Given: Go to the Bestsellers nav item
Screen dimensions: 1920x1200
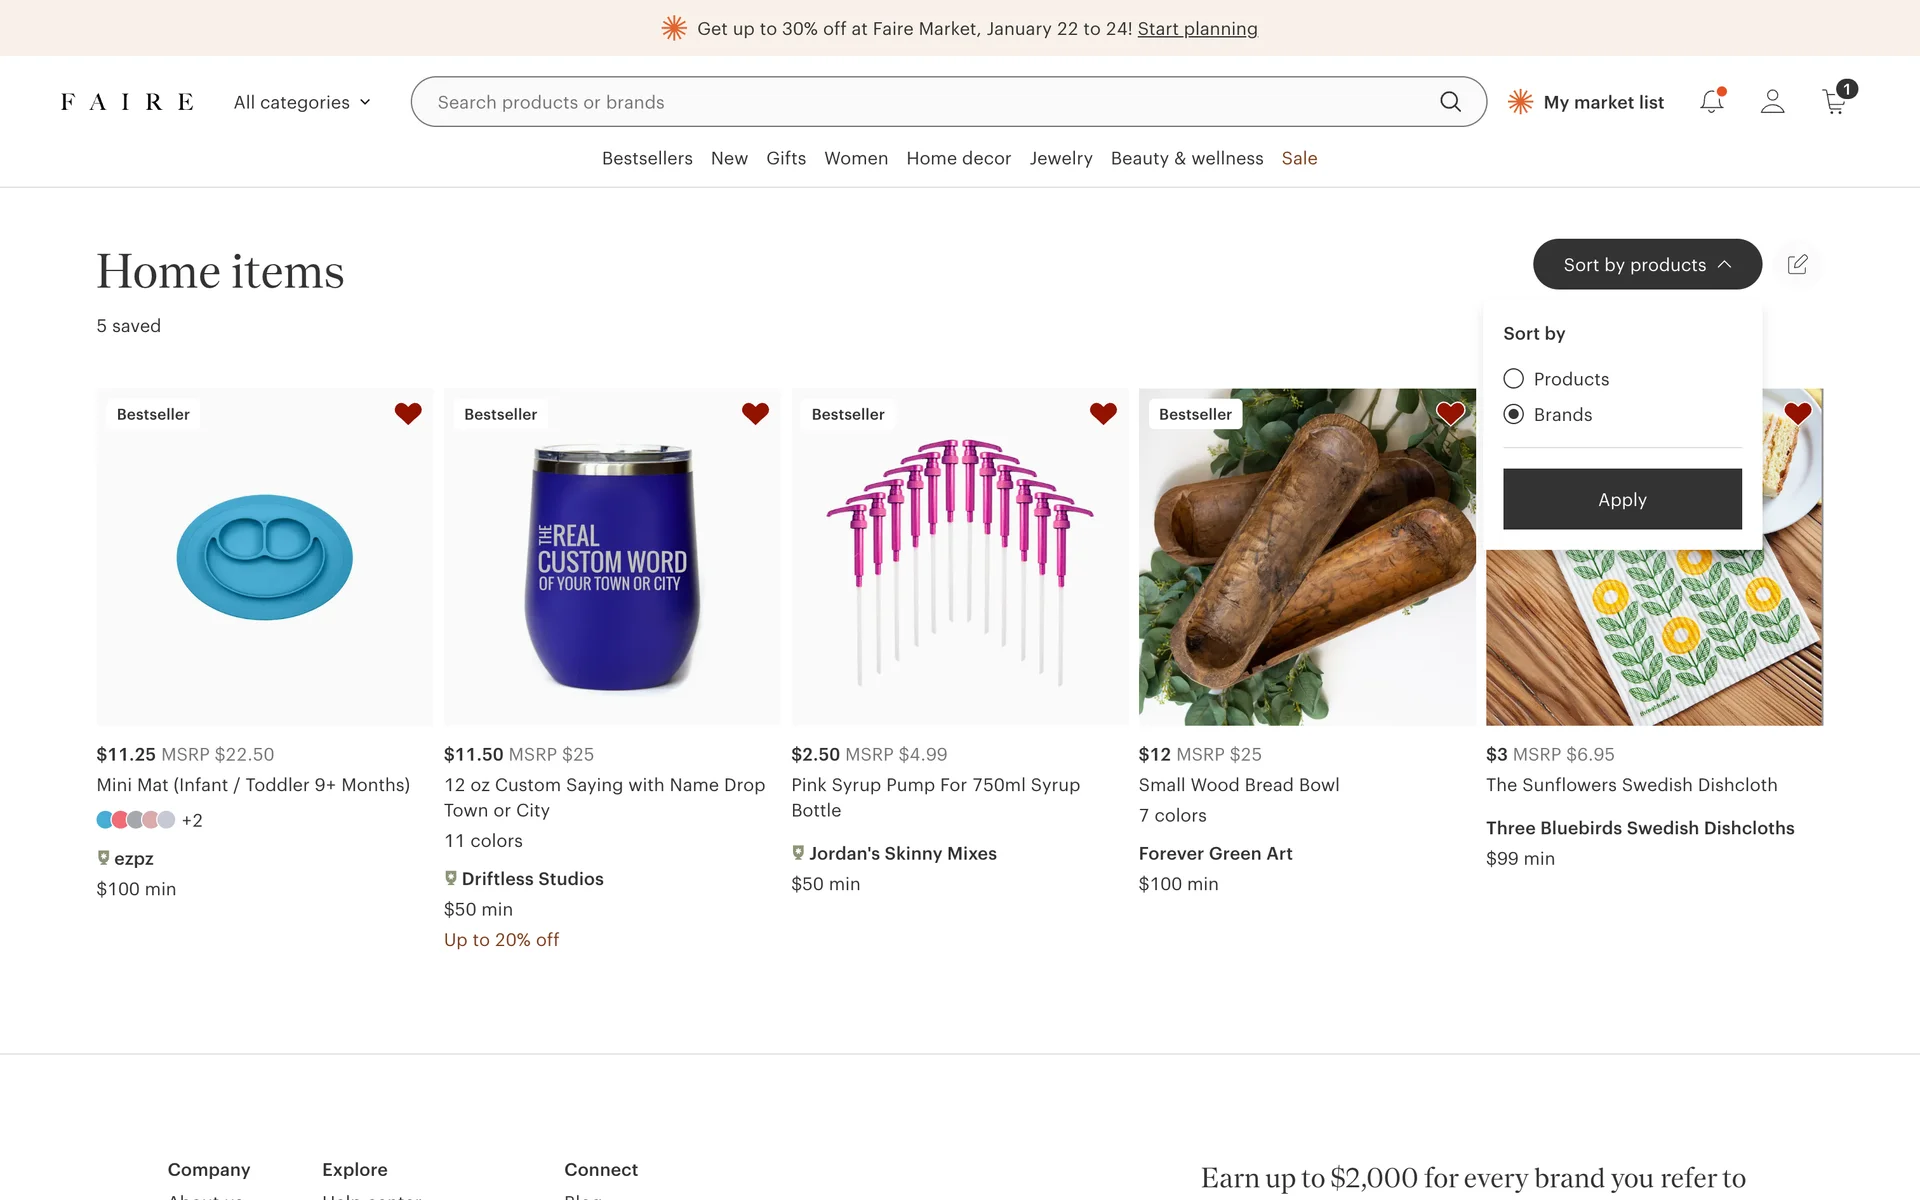Looking at the screenshot, I should pos(647,158).
